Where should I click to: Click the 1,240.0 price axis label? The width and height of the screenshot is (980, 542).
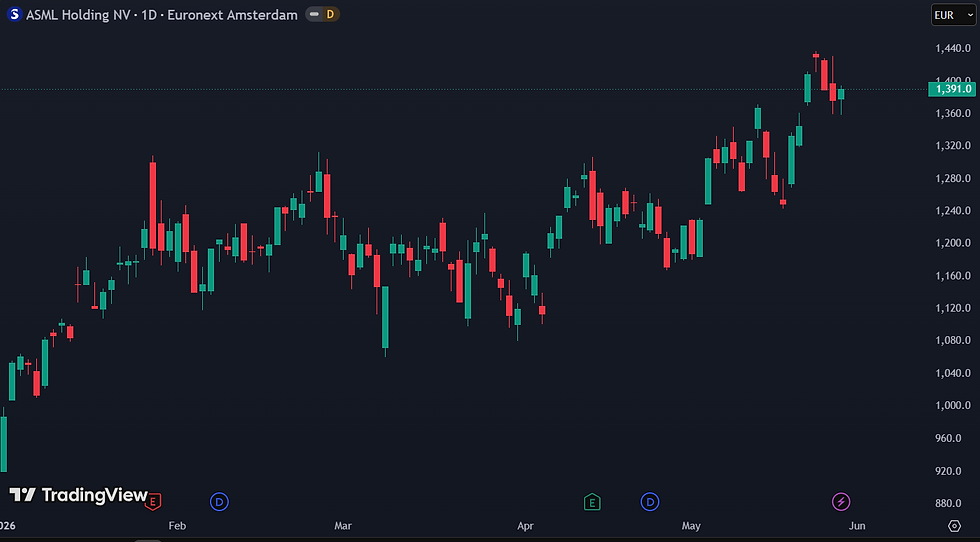click(953, 211)
